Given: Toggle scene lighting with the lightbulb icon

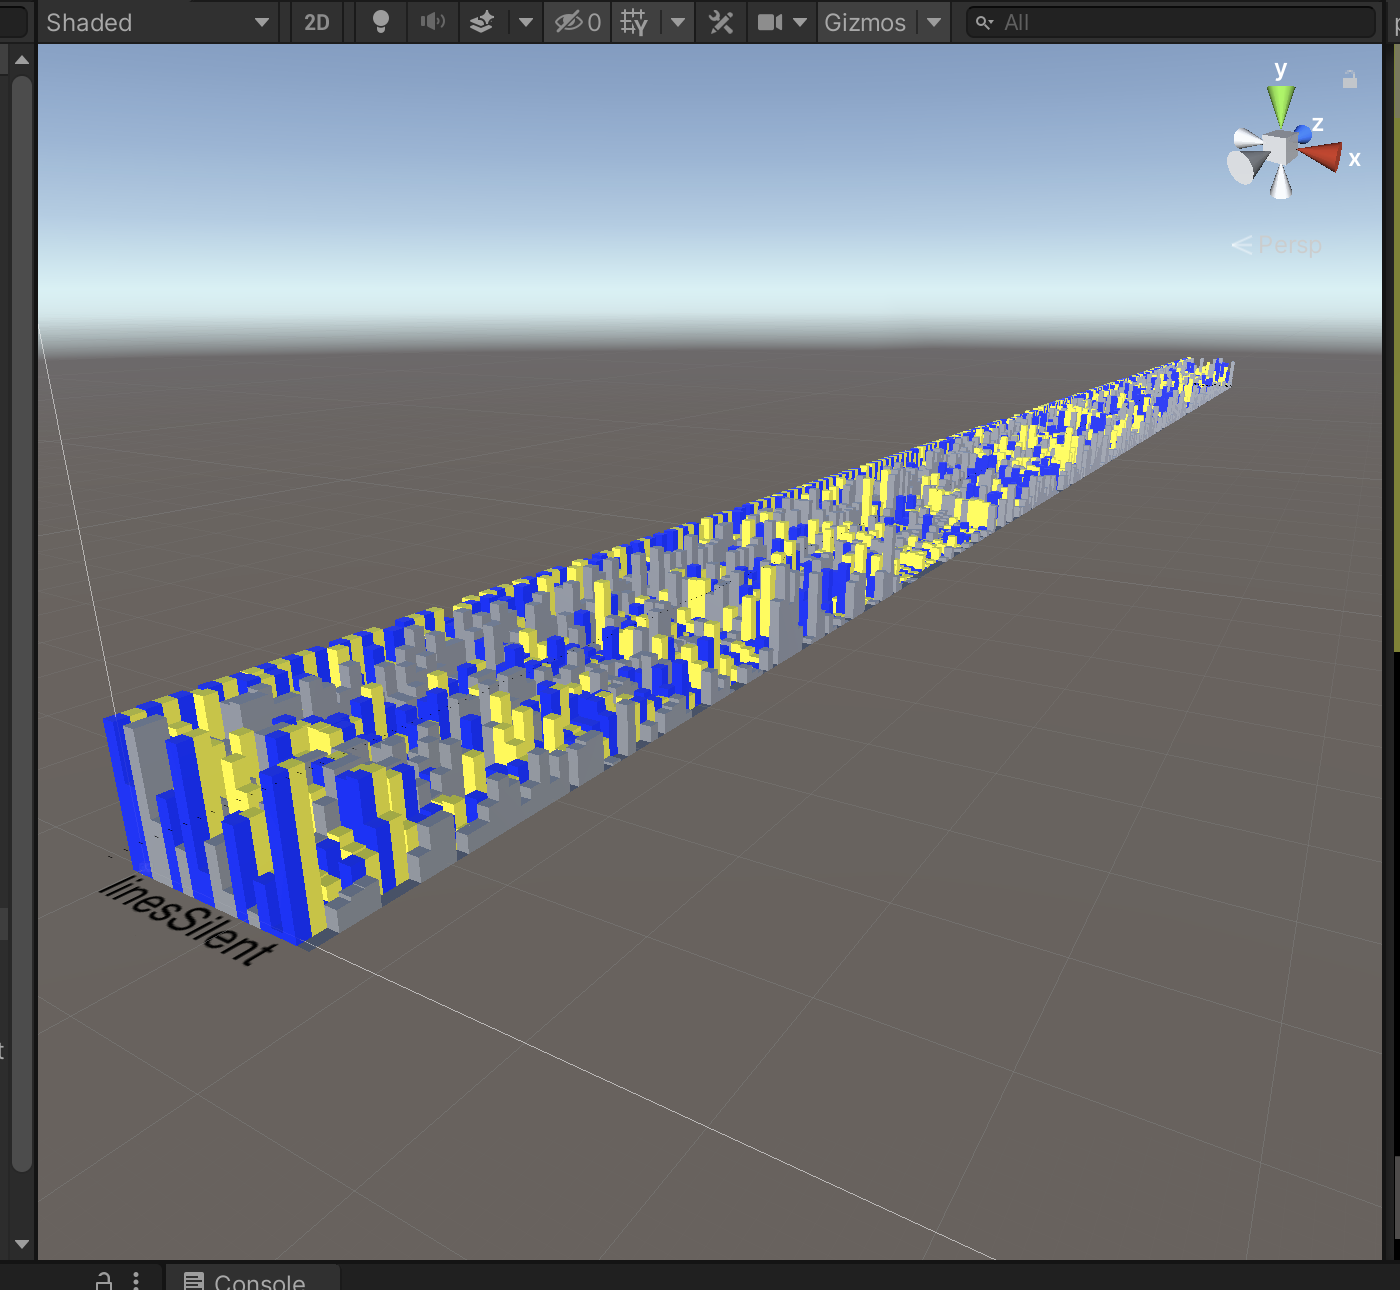Looking at the screenshot, I should pos(380,22).
